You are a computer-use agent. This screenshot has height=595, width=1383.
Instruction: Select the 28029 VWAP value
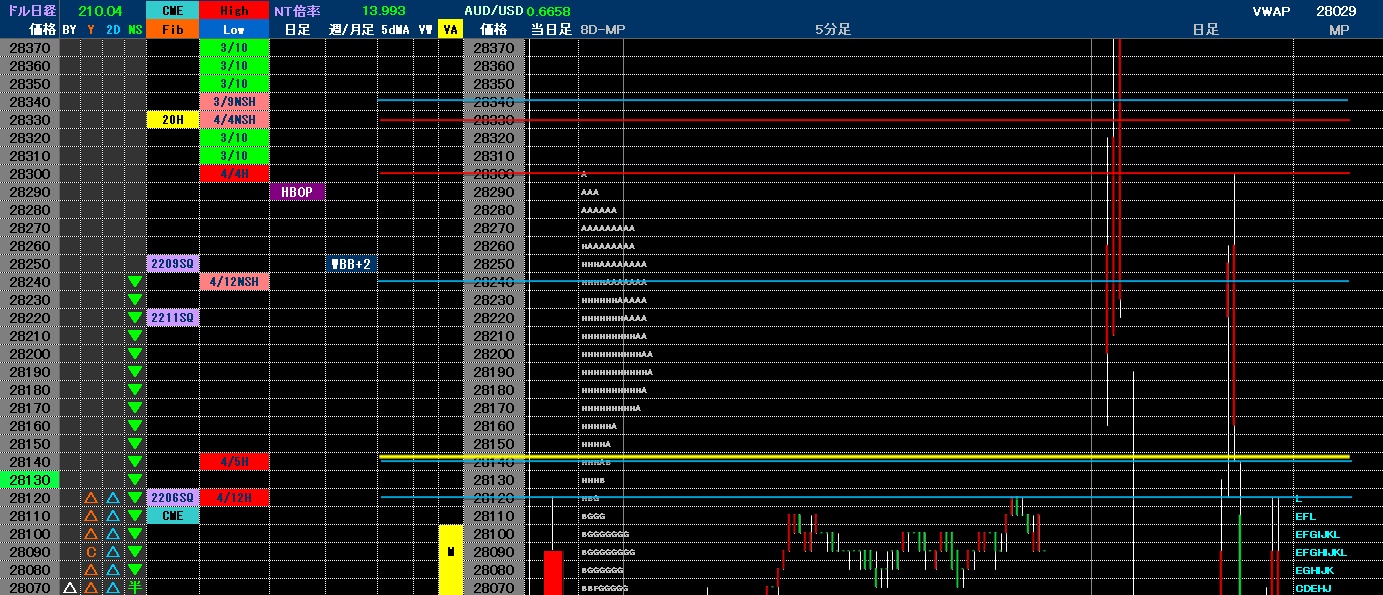(x=1335, y=11)
